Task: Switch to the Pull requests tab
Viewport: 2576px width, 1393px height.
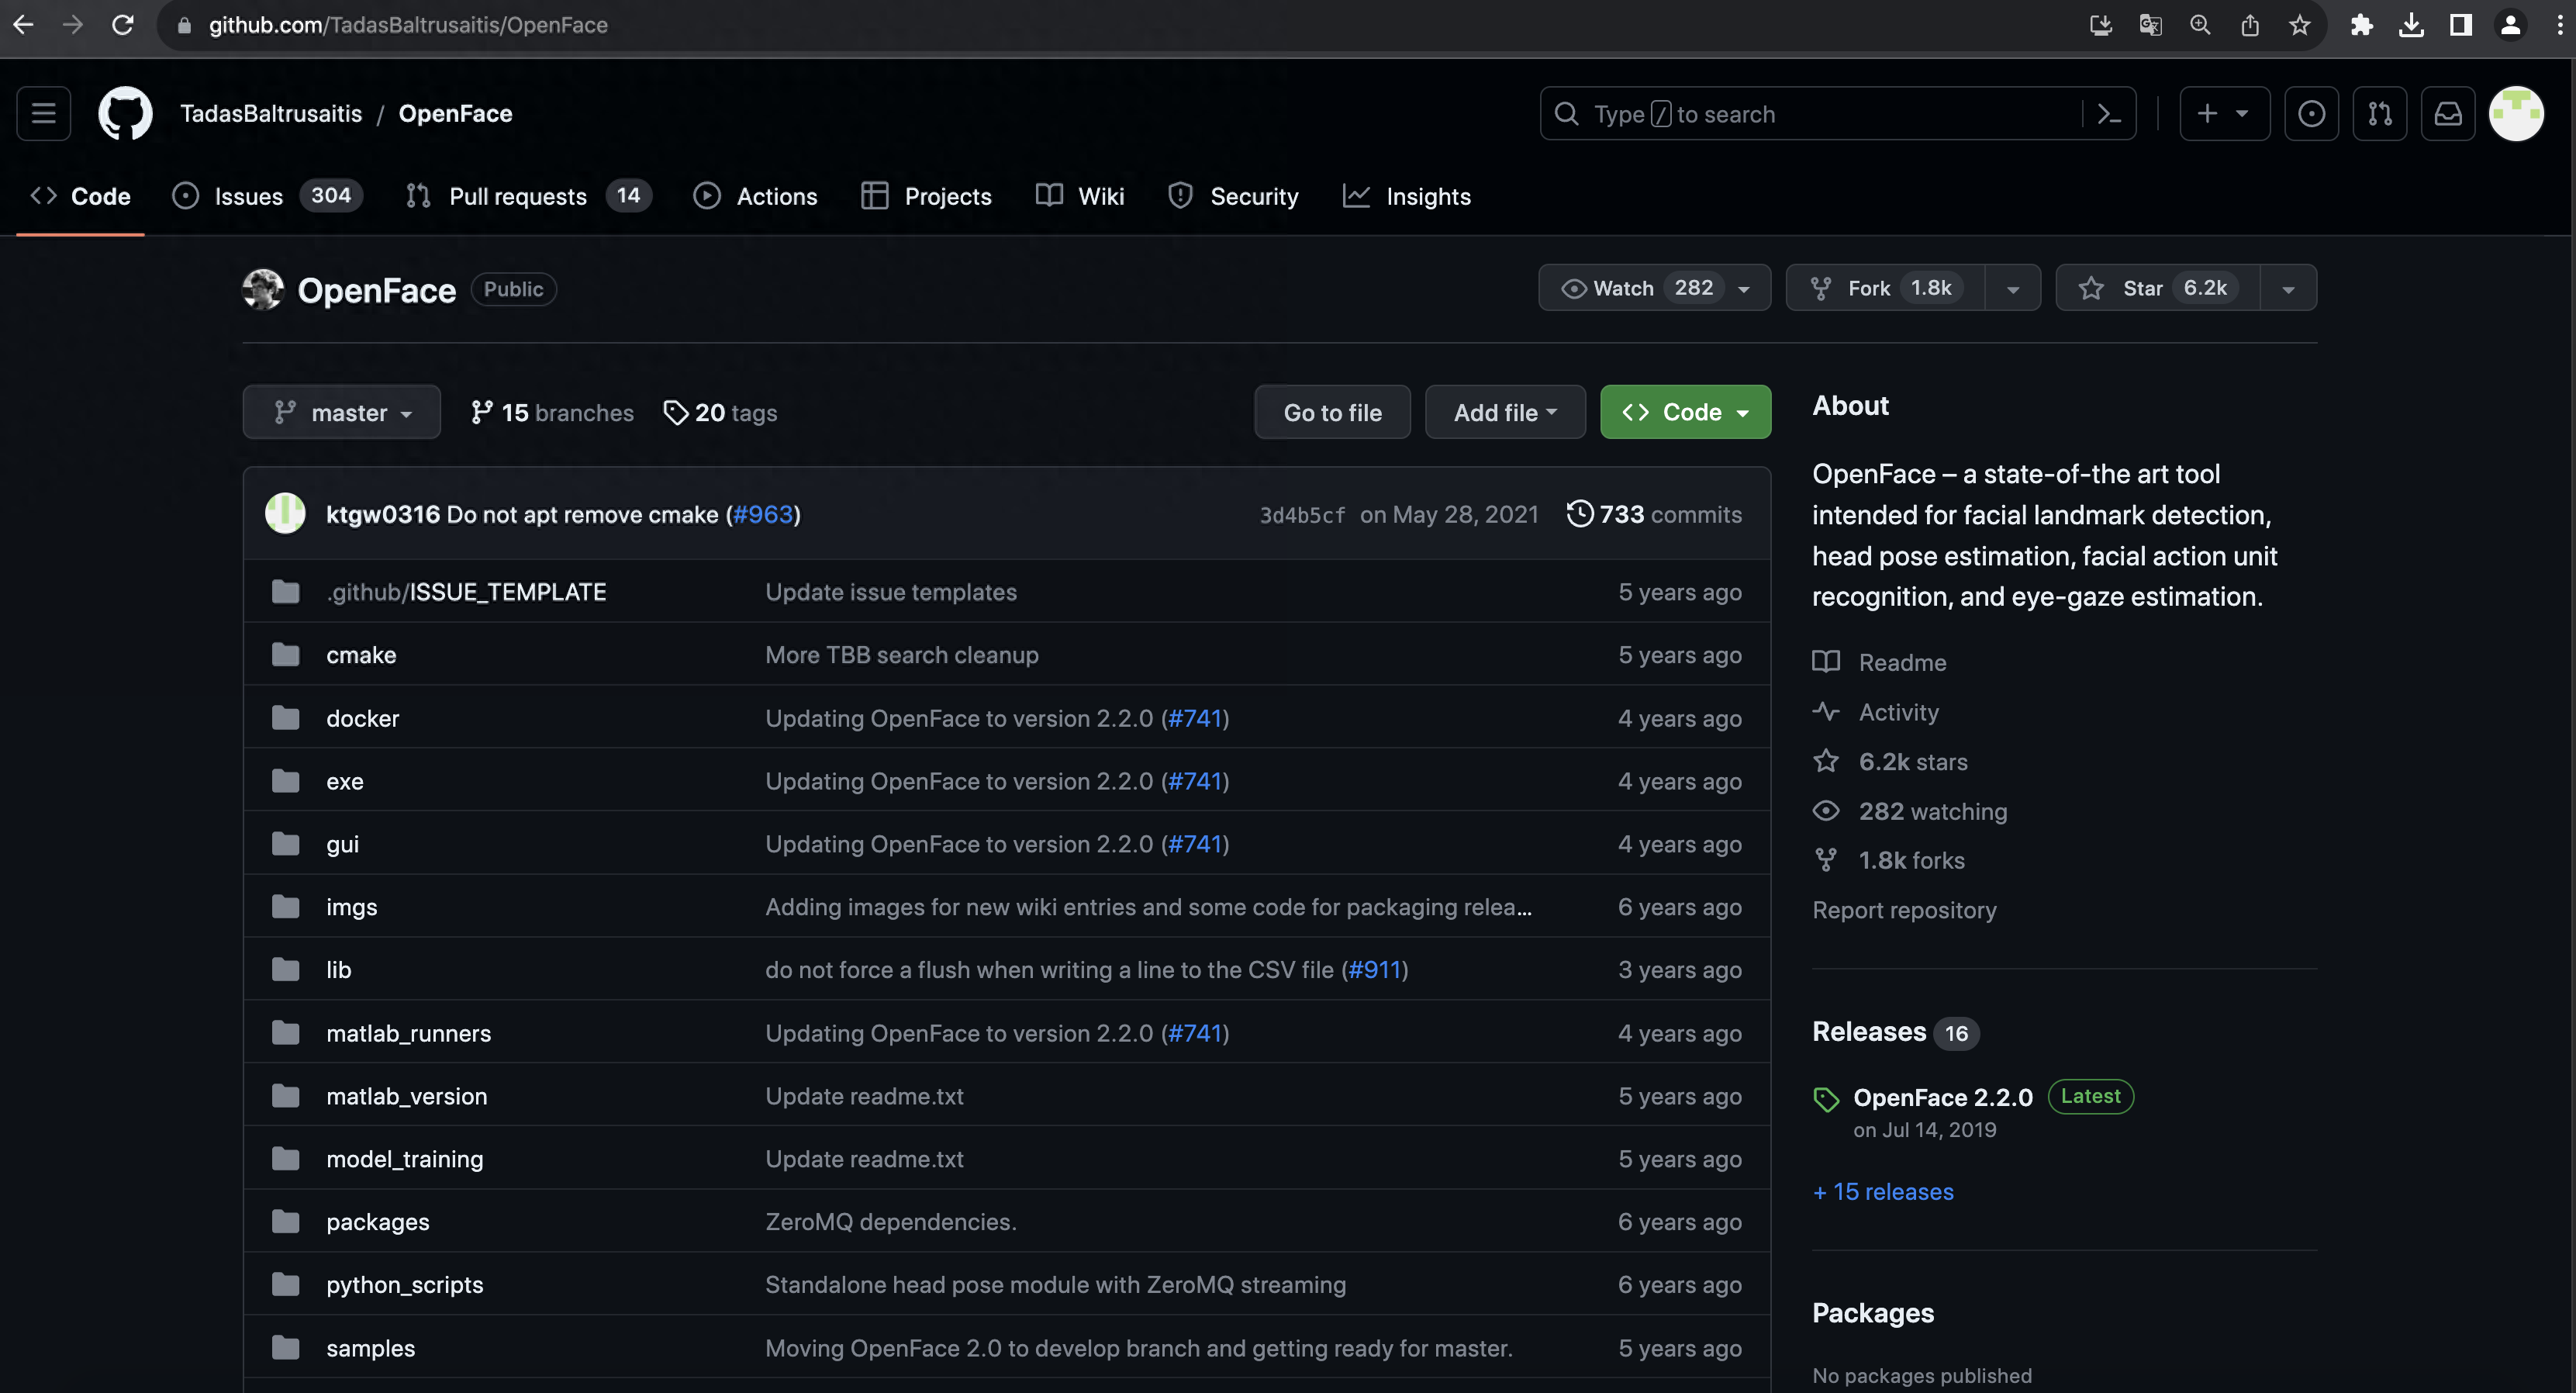Action: pos(528,196)
